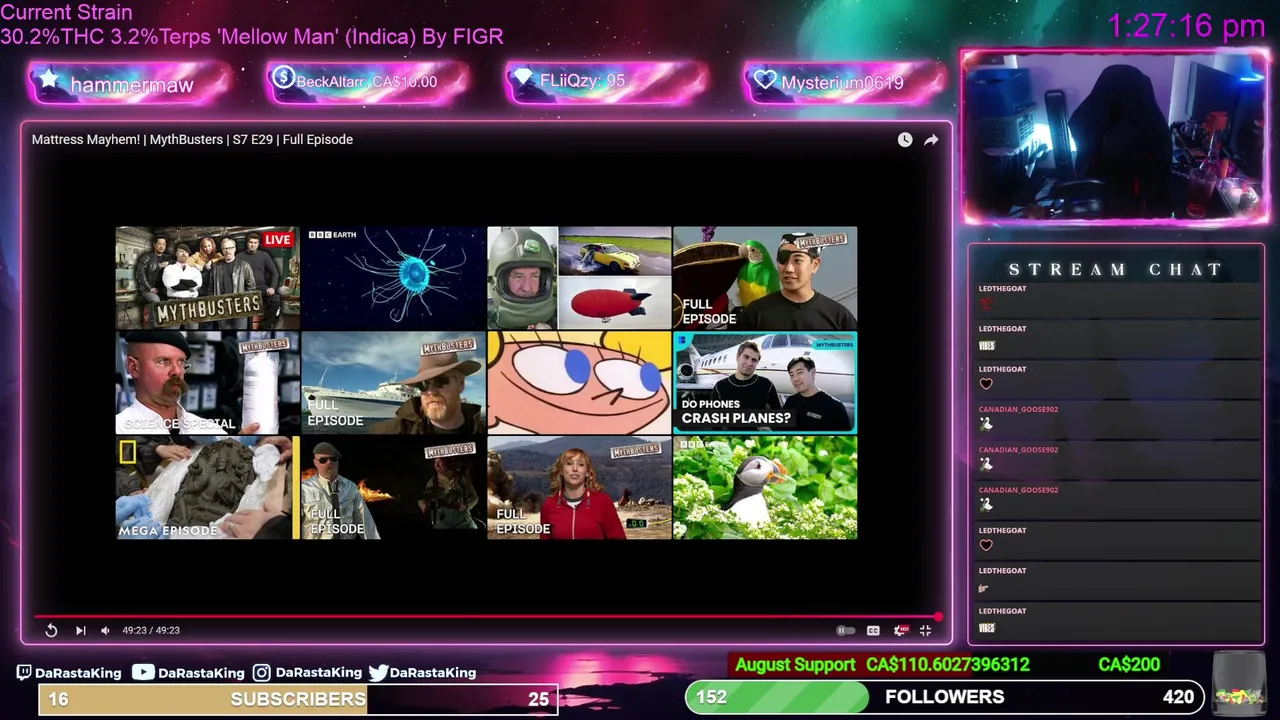Open the explosion Full Episode thumbnail

coord(393,488)
